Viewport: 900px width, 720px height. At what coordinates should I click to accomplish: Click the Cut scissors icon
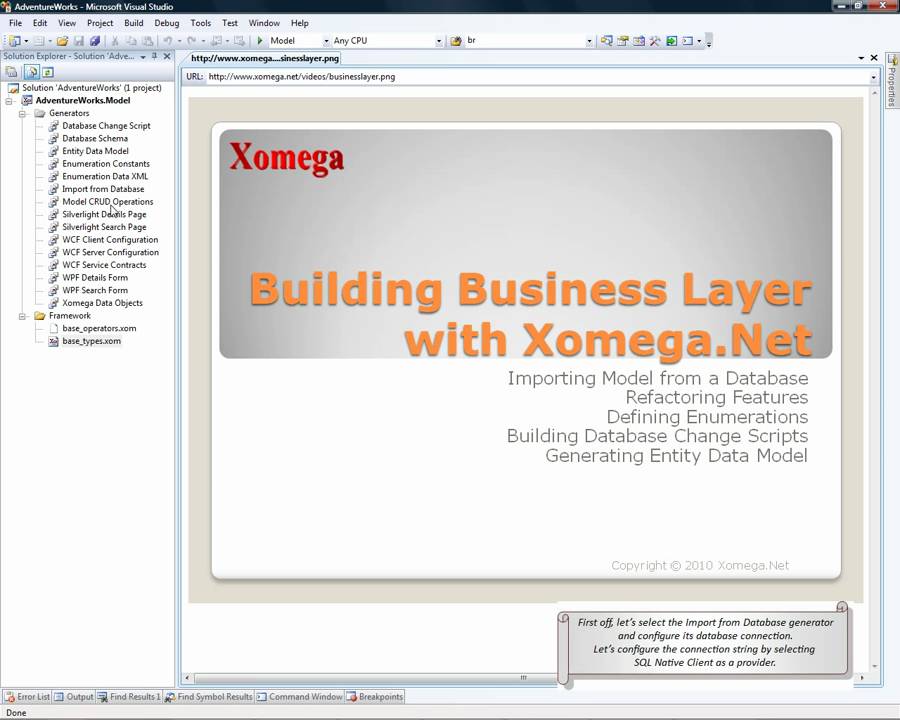pyautogui.click(x=115, y=41)
